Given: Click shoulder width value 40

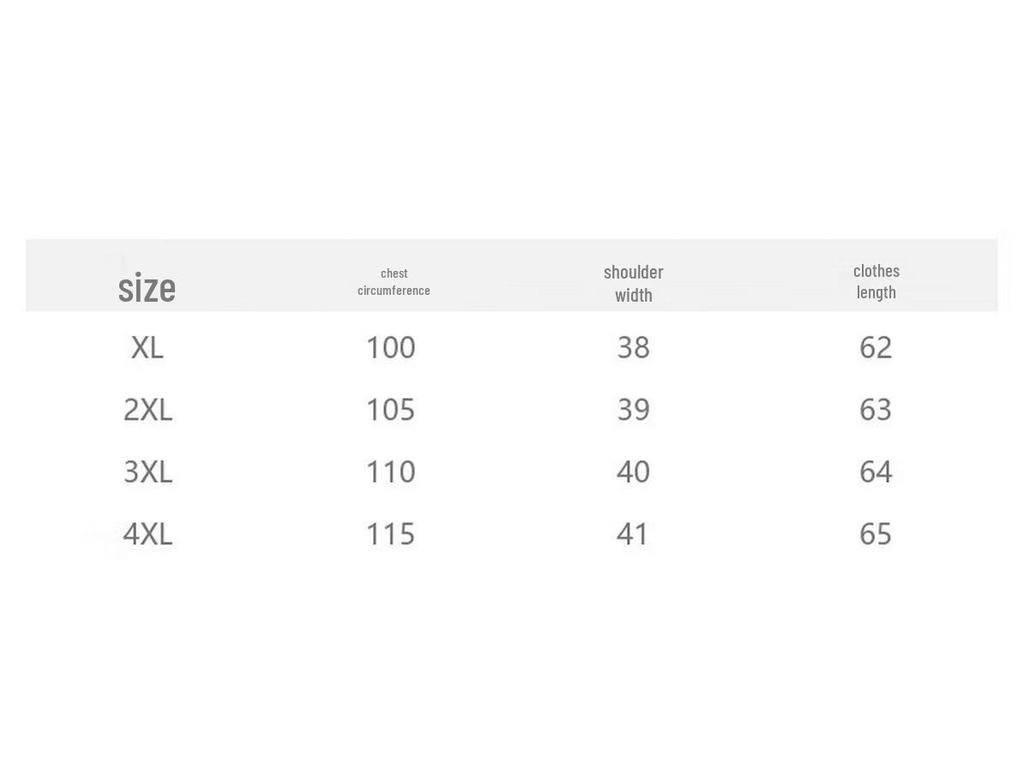Looking at the screenshot, I should 633,472.
